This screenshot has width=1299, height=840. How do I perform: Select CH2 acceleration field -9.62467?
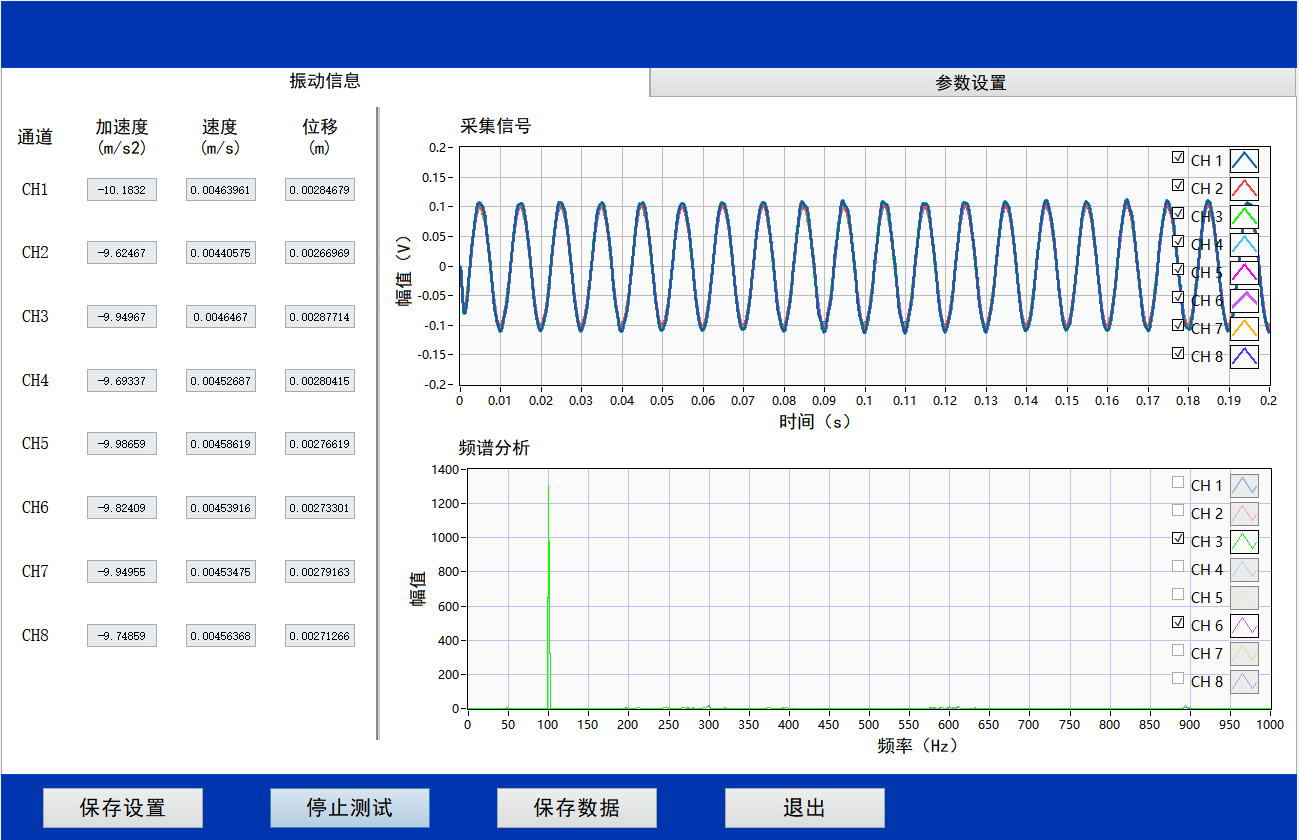pos(122,253)
